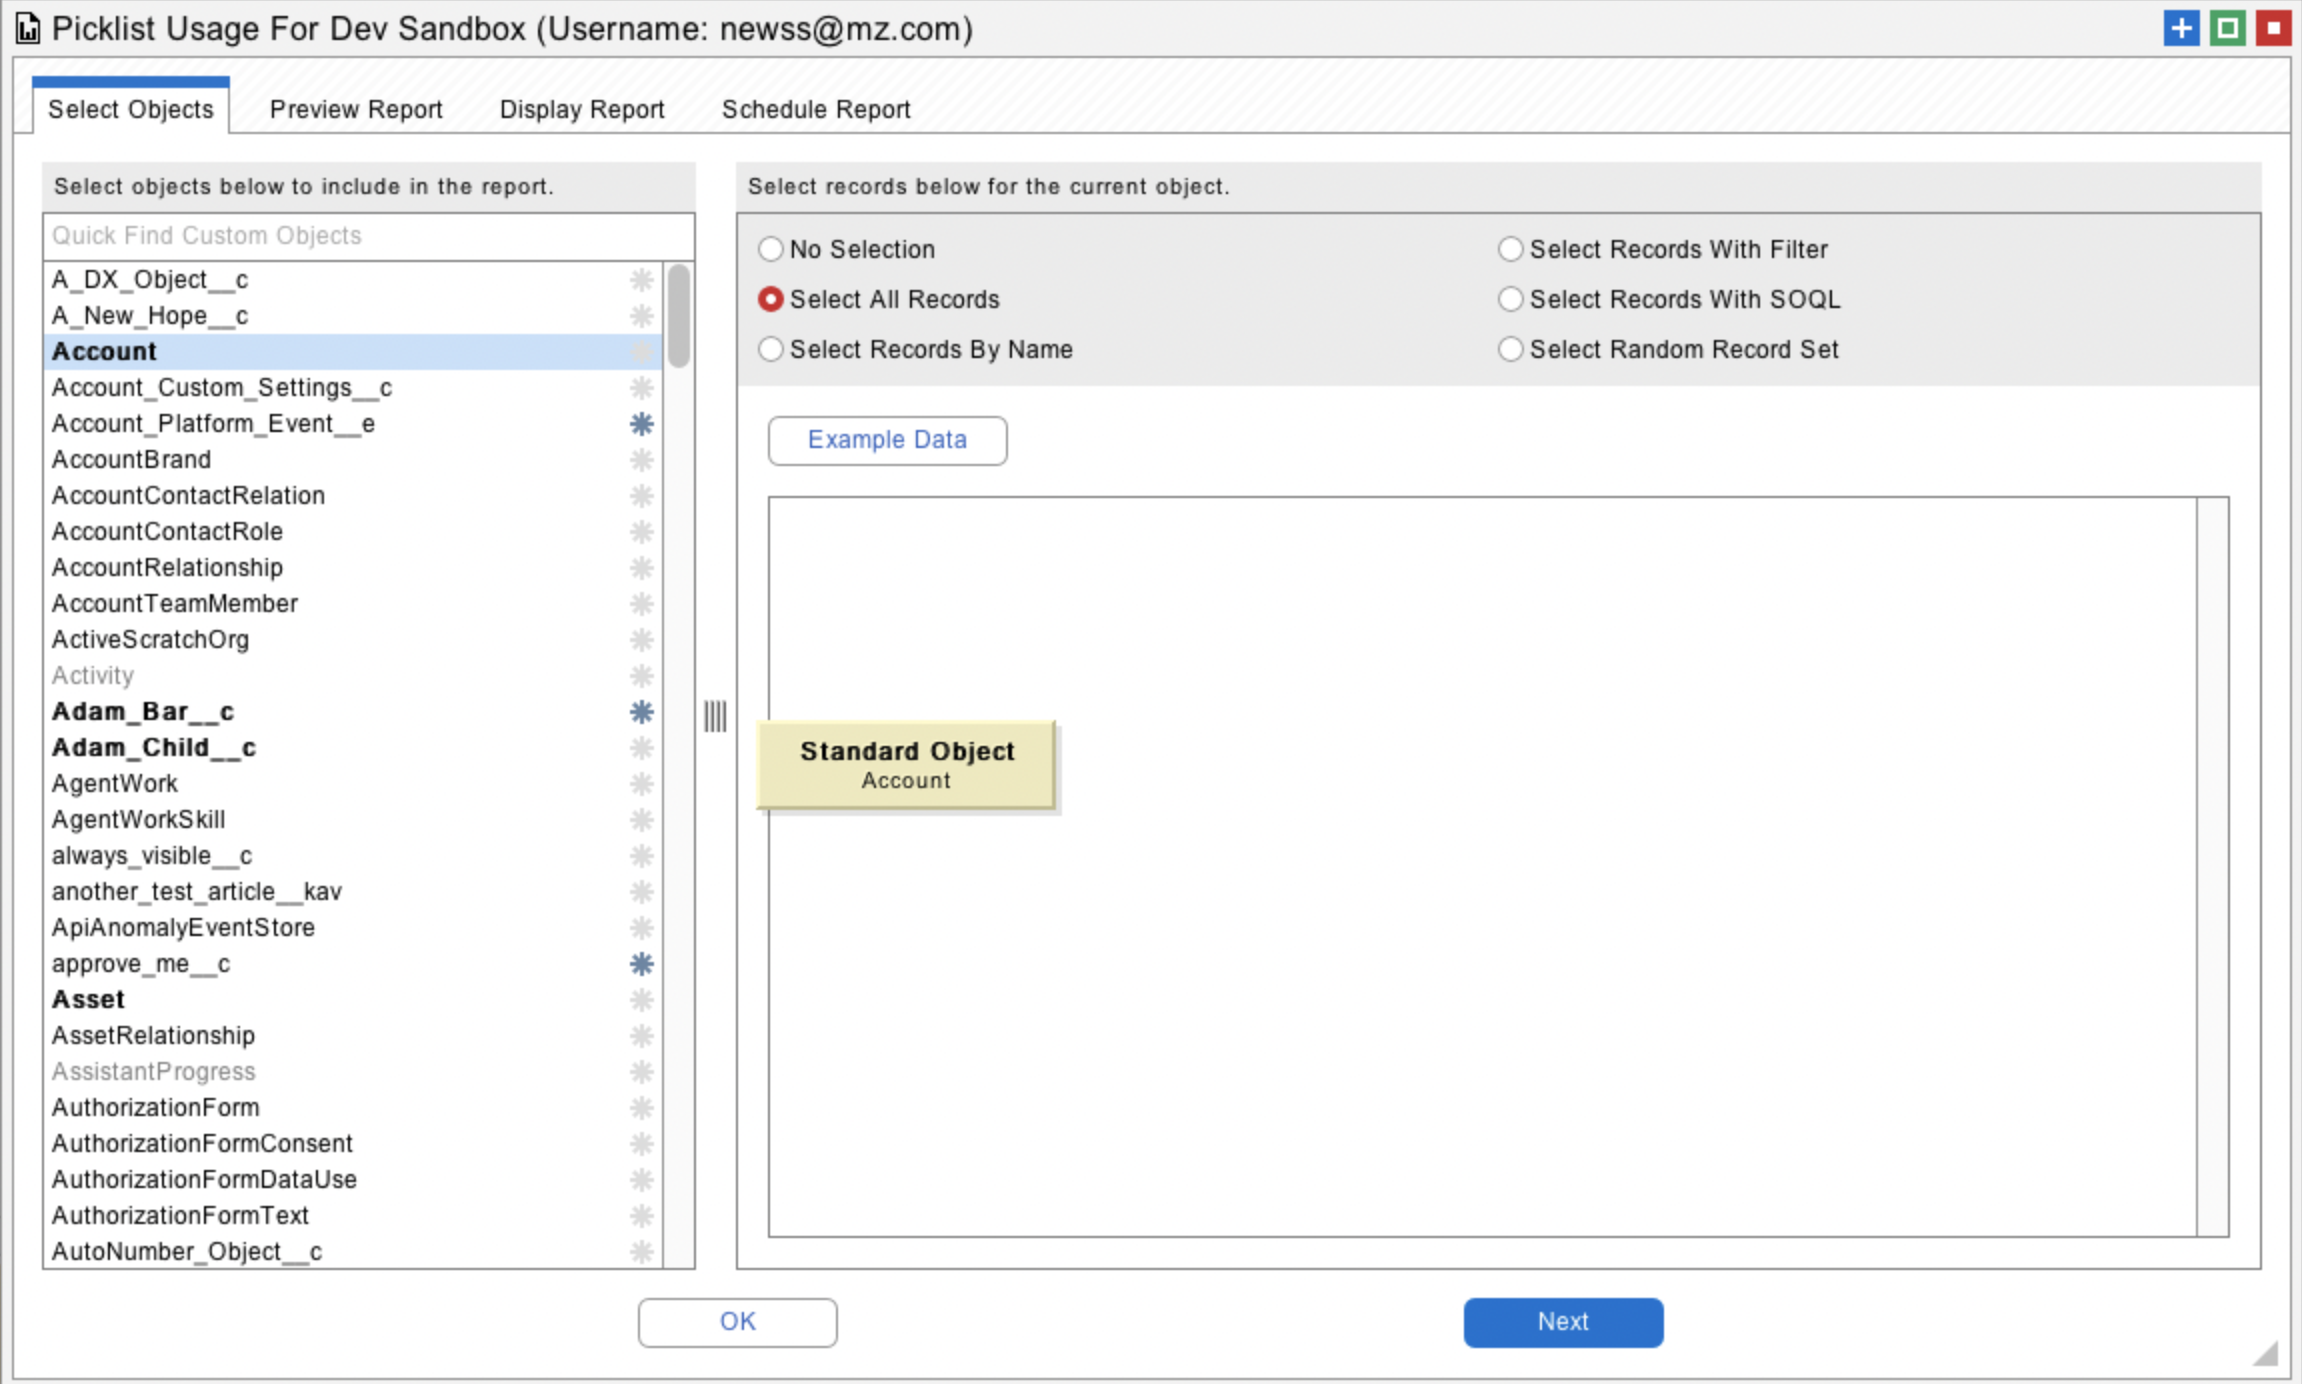
Task: Click the report document icon in title
Action: point(28,29)
